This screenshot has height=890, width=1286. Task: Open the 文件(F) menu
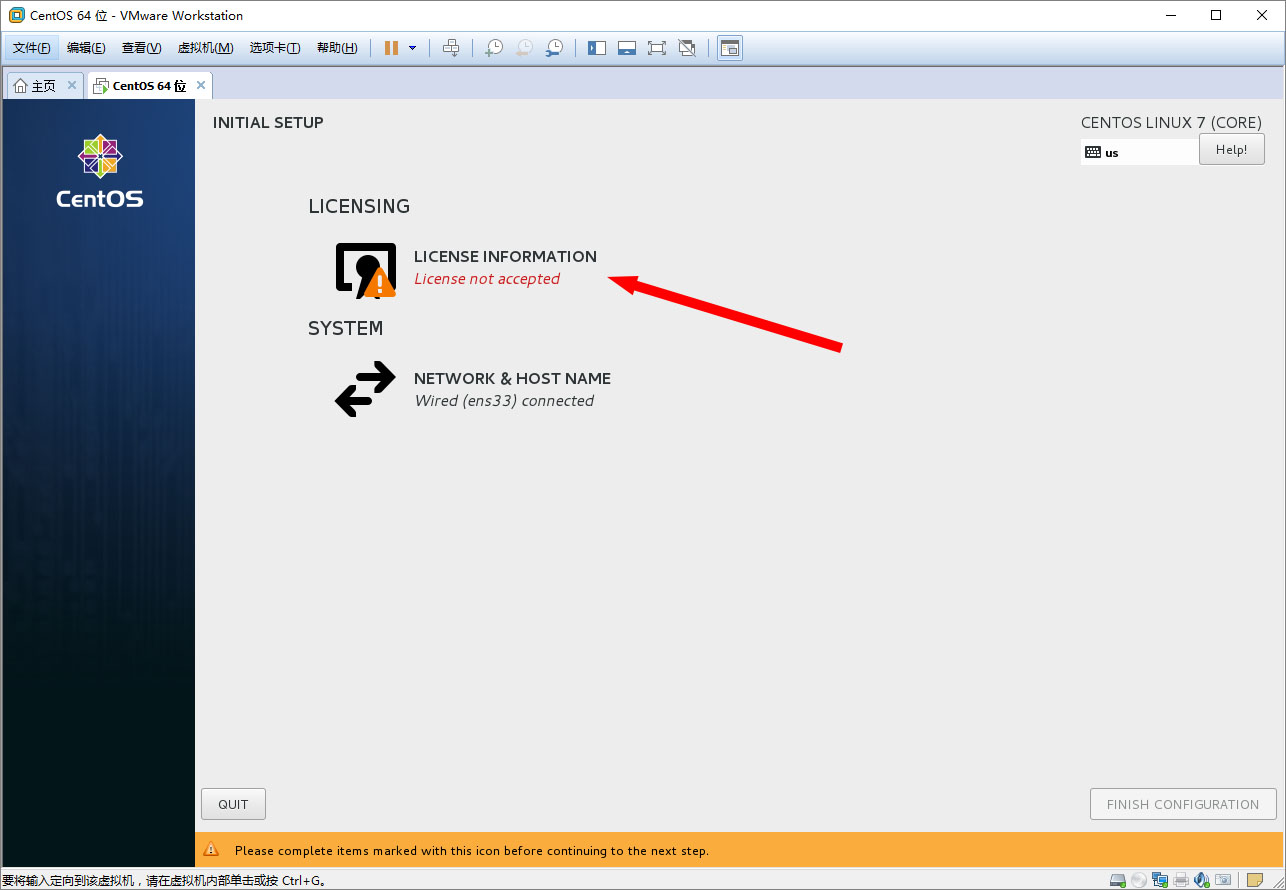pyautogui.click(x=31, y=48)
